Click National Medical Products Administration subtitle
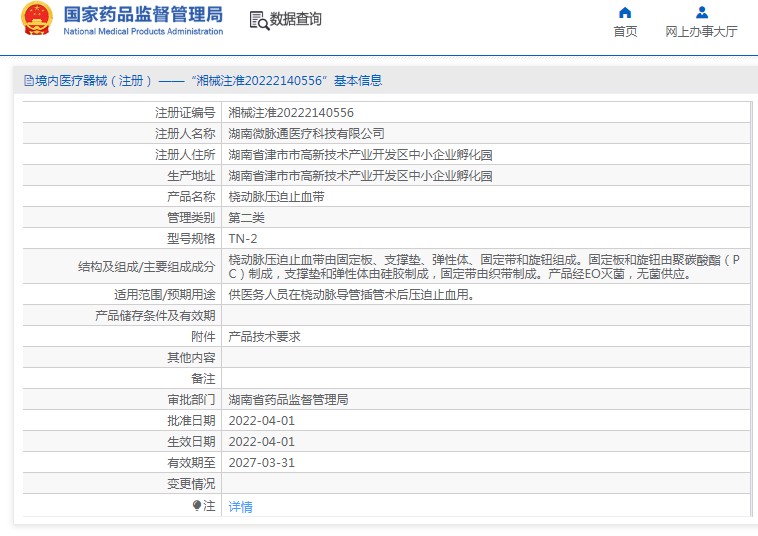Image resolution: width=758 pixels, height=536 pixels. click(143, 31)
